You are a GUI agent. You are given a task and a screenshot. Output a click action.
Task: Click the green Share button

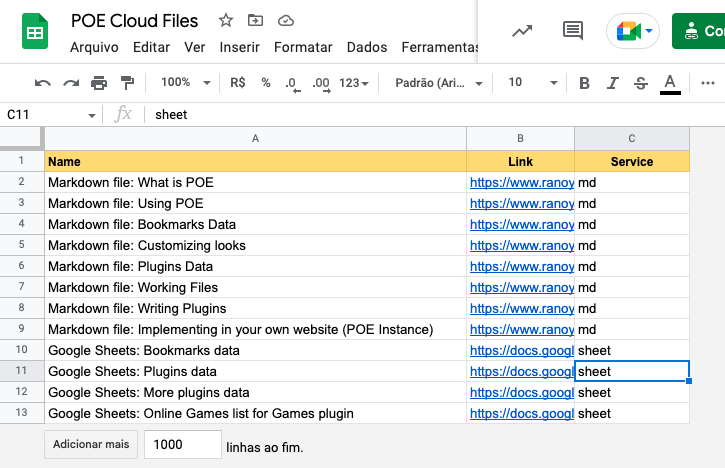[699, 31]
